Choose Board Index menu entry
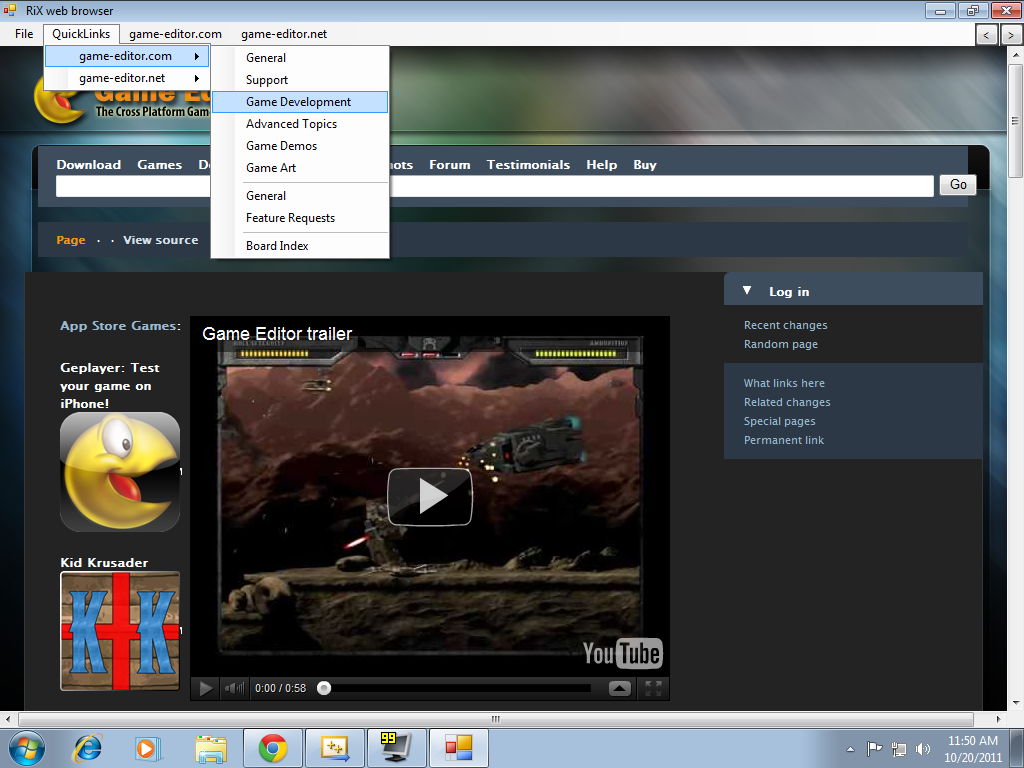 click(x=300, y=246)
